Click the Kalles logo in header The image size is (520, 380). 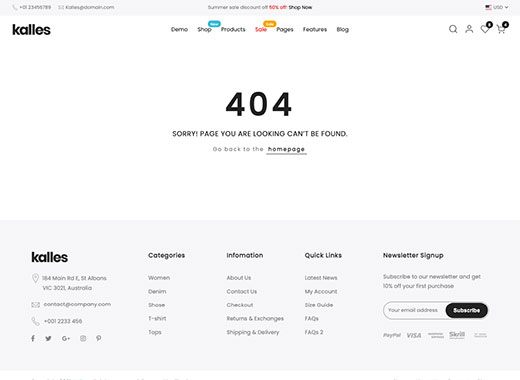coord(31,30)
